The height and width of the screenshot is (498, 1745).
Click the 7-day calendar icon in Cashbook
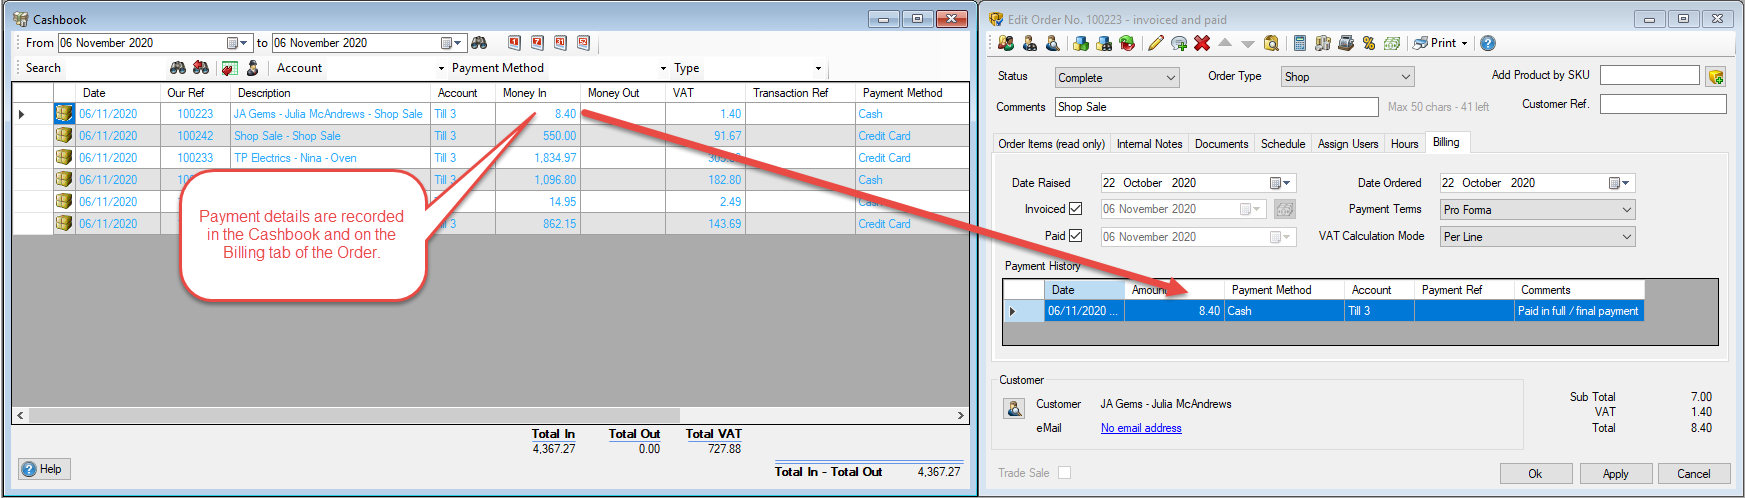click(x=537, y=43)
